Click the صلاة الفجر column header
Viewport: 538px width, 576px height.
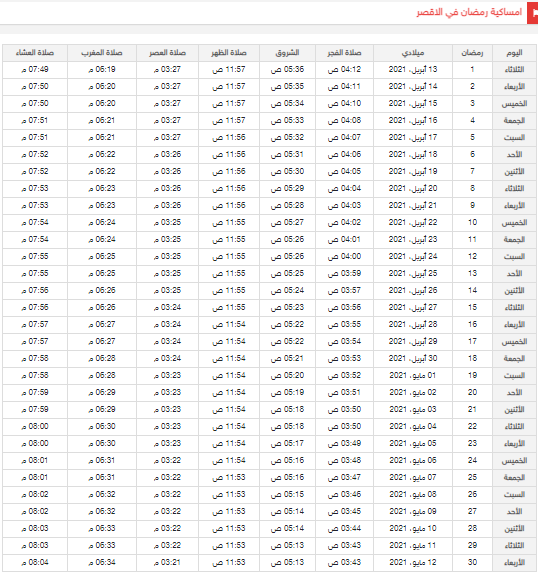344,53
